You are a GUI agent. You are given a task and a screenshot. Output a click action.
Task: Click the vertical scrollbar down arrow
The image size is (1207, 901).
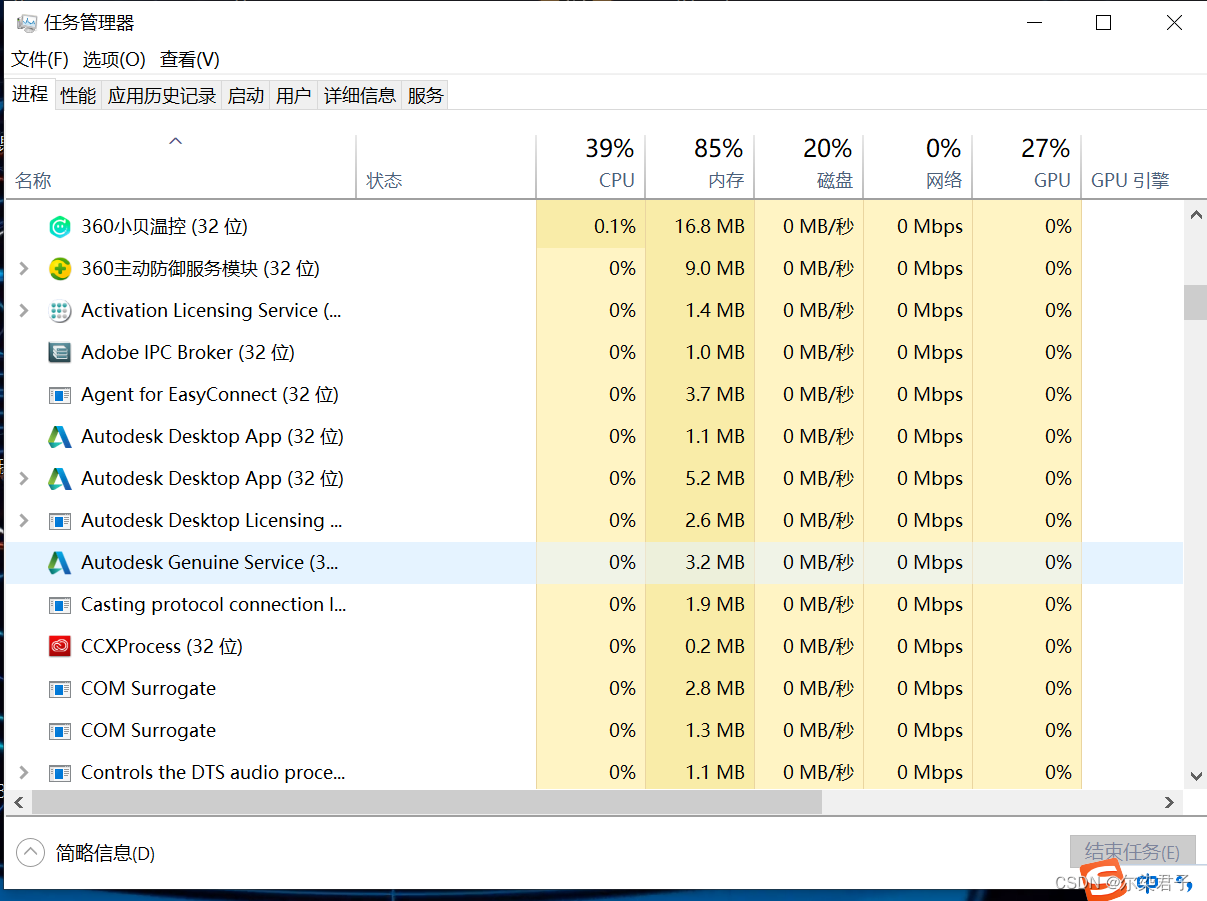1196,776
